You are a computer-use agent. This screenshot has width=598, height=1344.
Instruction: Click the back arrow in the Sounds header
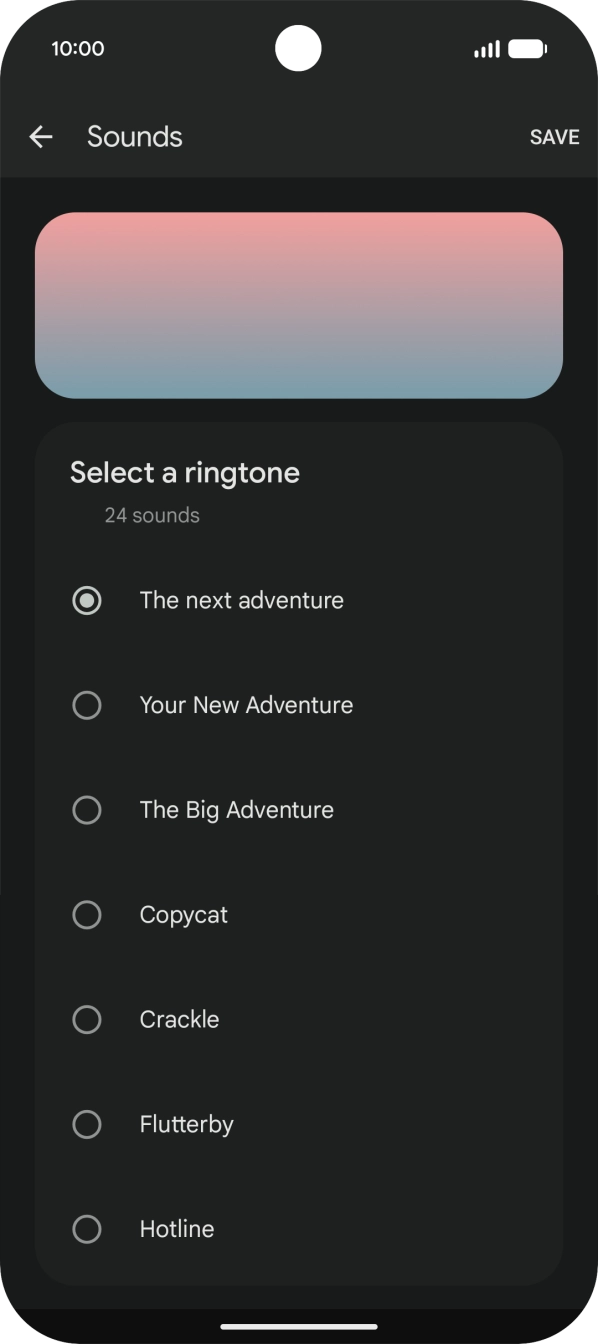click(x=40, y=137)
